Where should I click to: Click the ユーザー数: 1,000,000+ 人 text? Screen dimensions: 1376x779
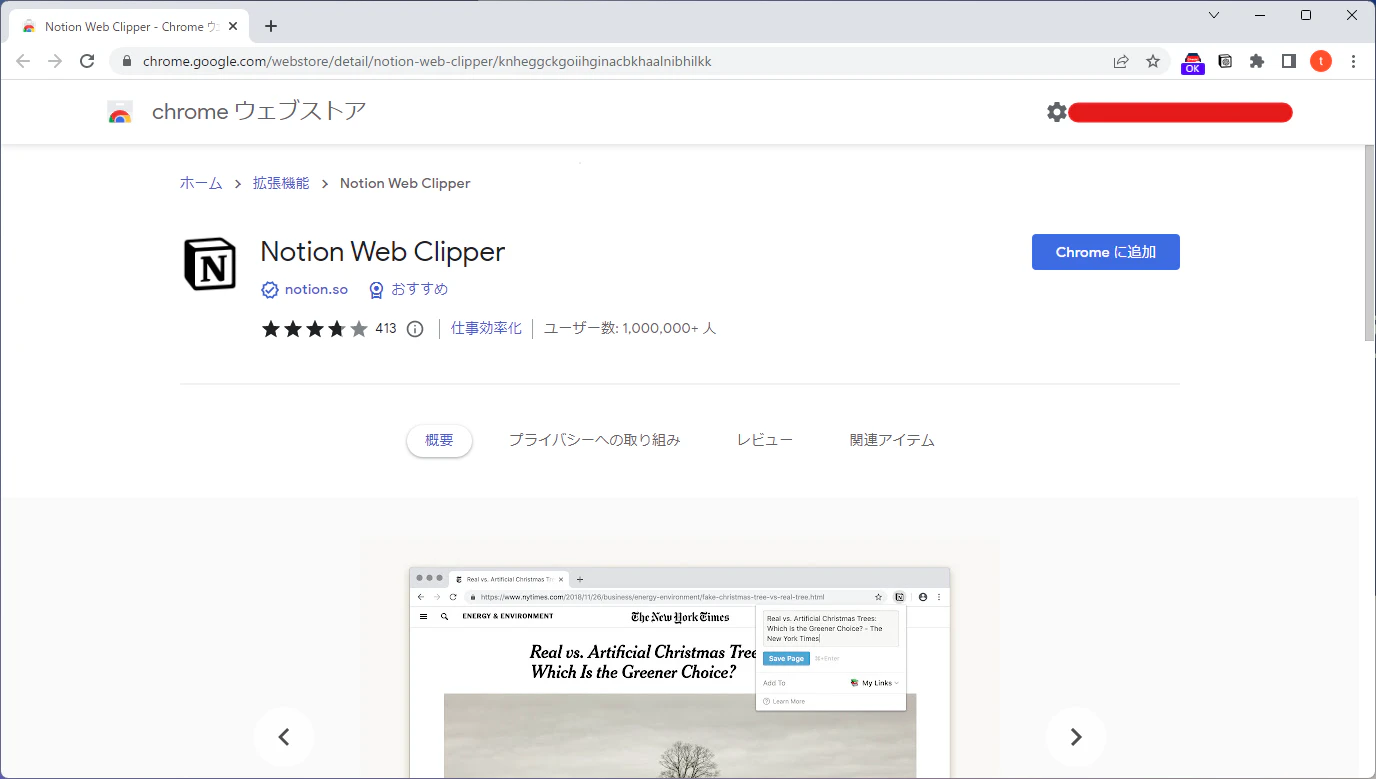pyautogui.click(x=630, y=328)
